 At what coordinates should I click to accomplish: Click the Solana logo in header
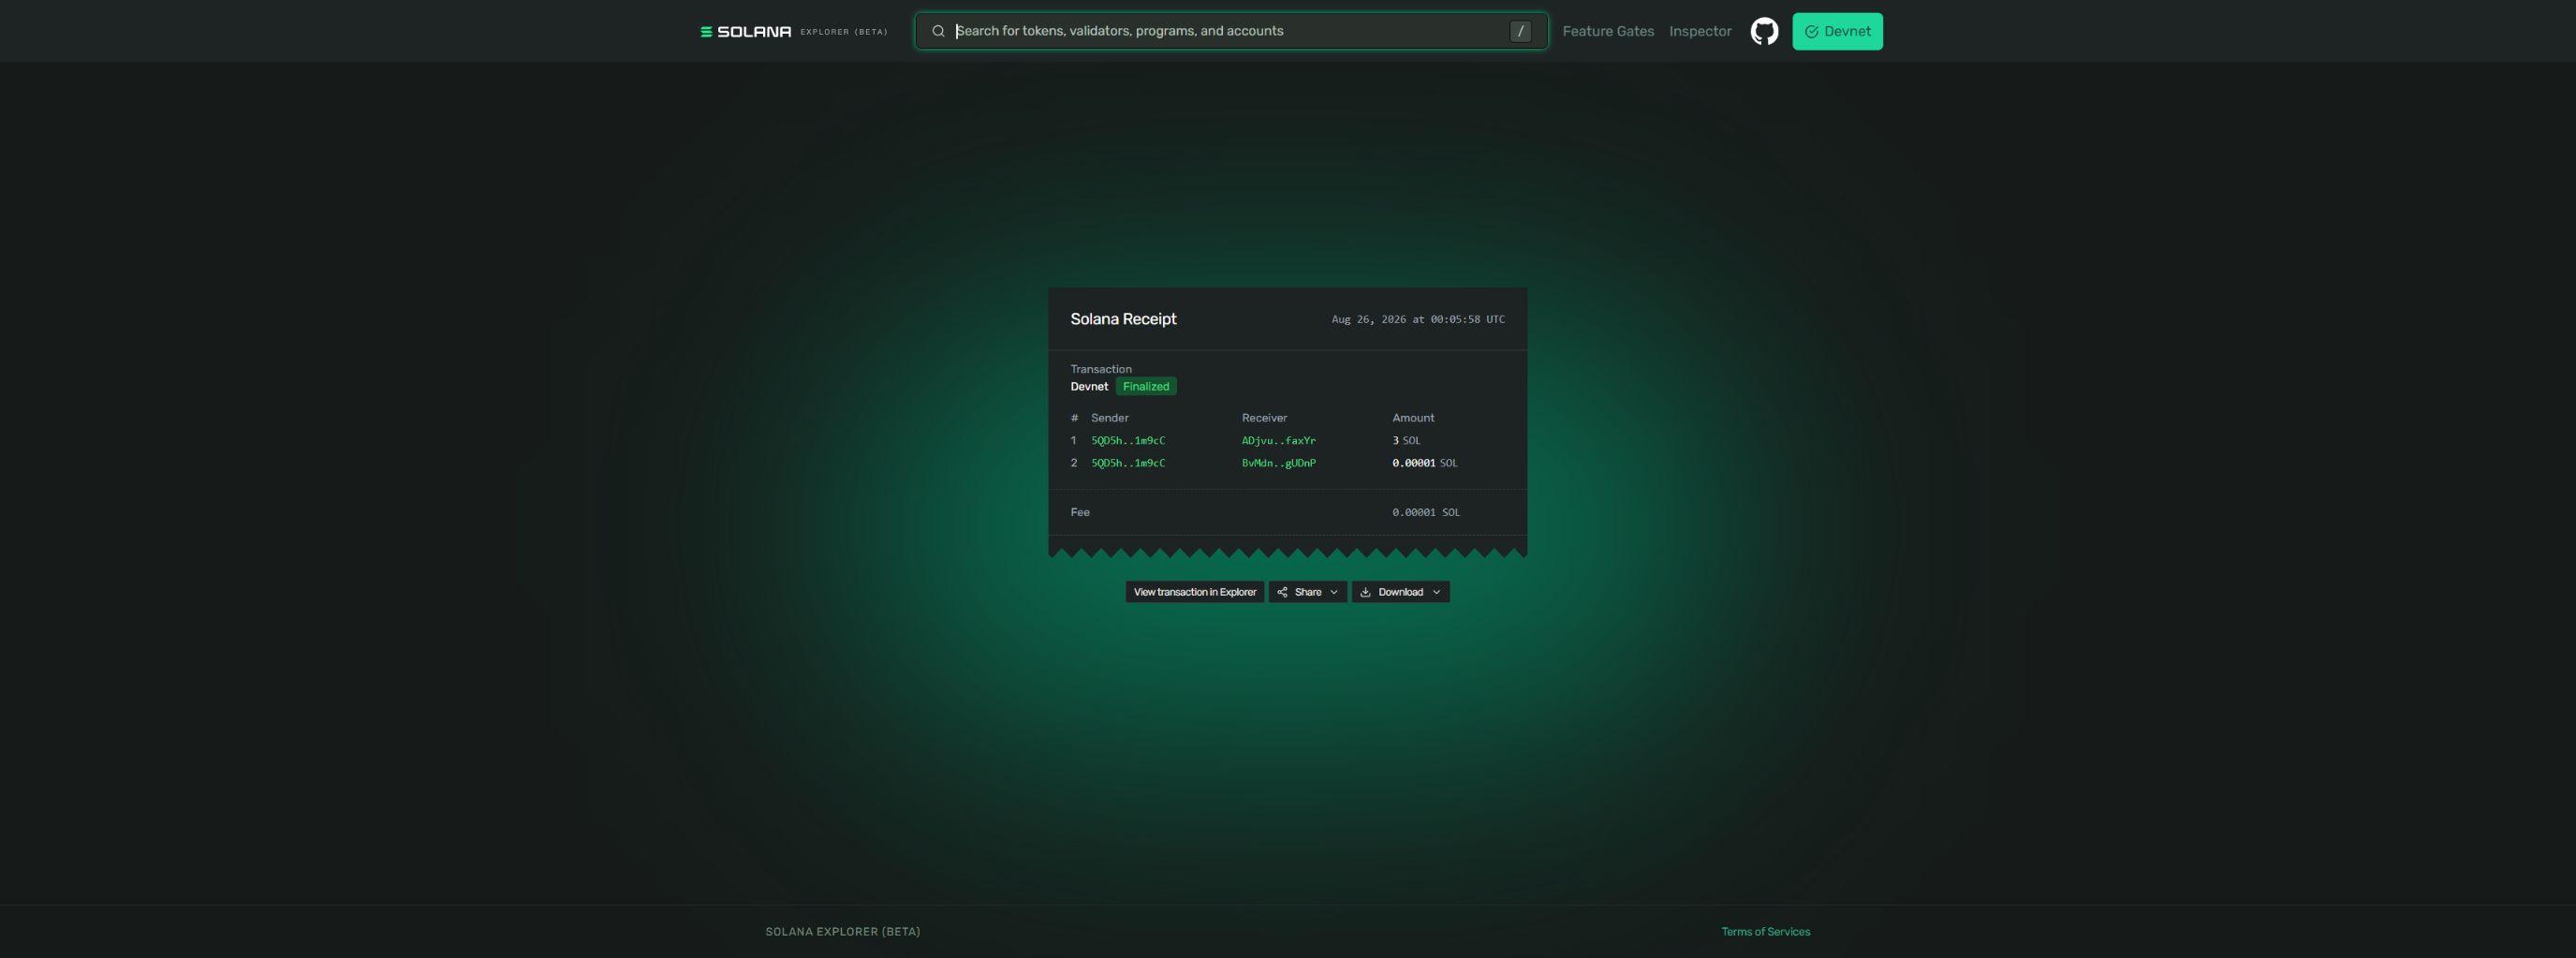746,32
